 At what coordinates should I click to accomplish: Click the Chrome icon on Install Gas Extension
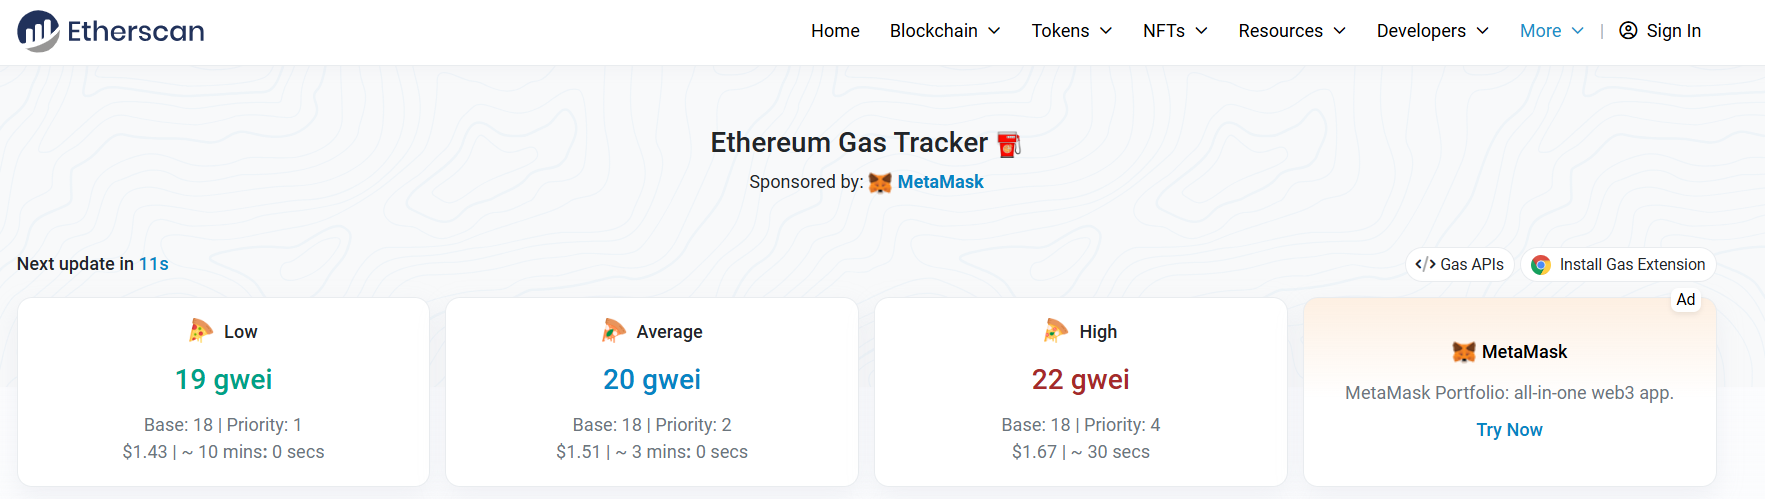coord(1541,265)
